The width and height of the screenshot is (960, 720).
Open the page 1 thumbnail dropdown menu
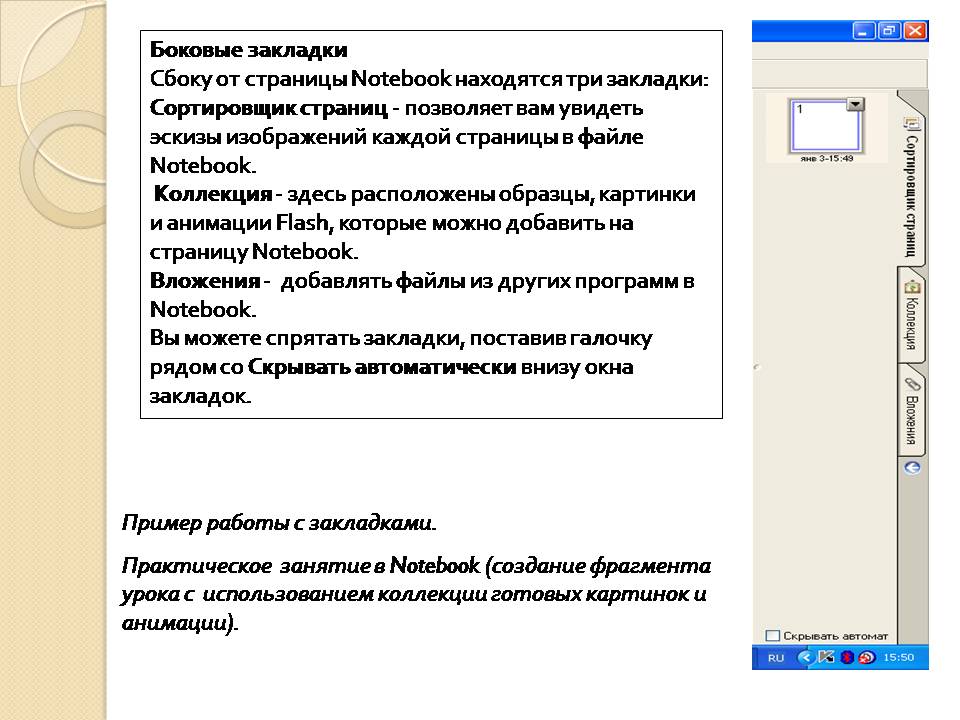[855, 105]
